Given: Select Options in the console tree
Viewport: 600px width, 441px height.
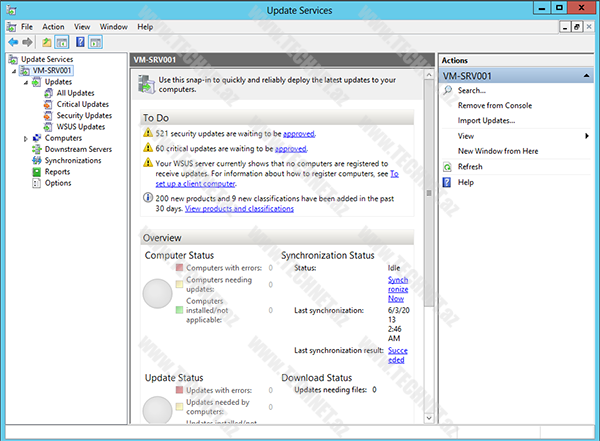Looking at the screenshot, I should coord(57,183).
